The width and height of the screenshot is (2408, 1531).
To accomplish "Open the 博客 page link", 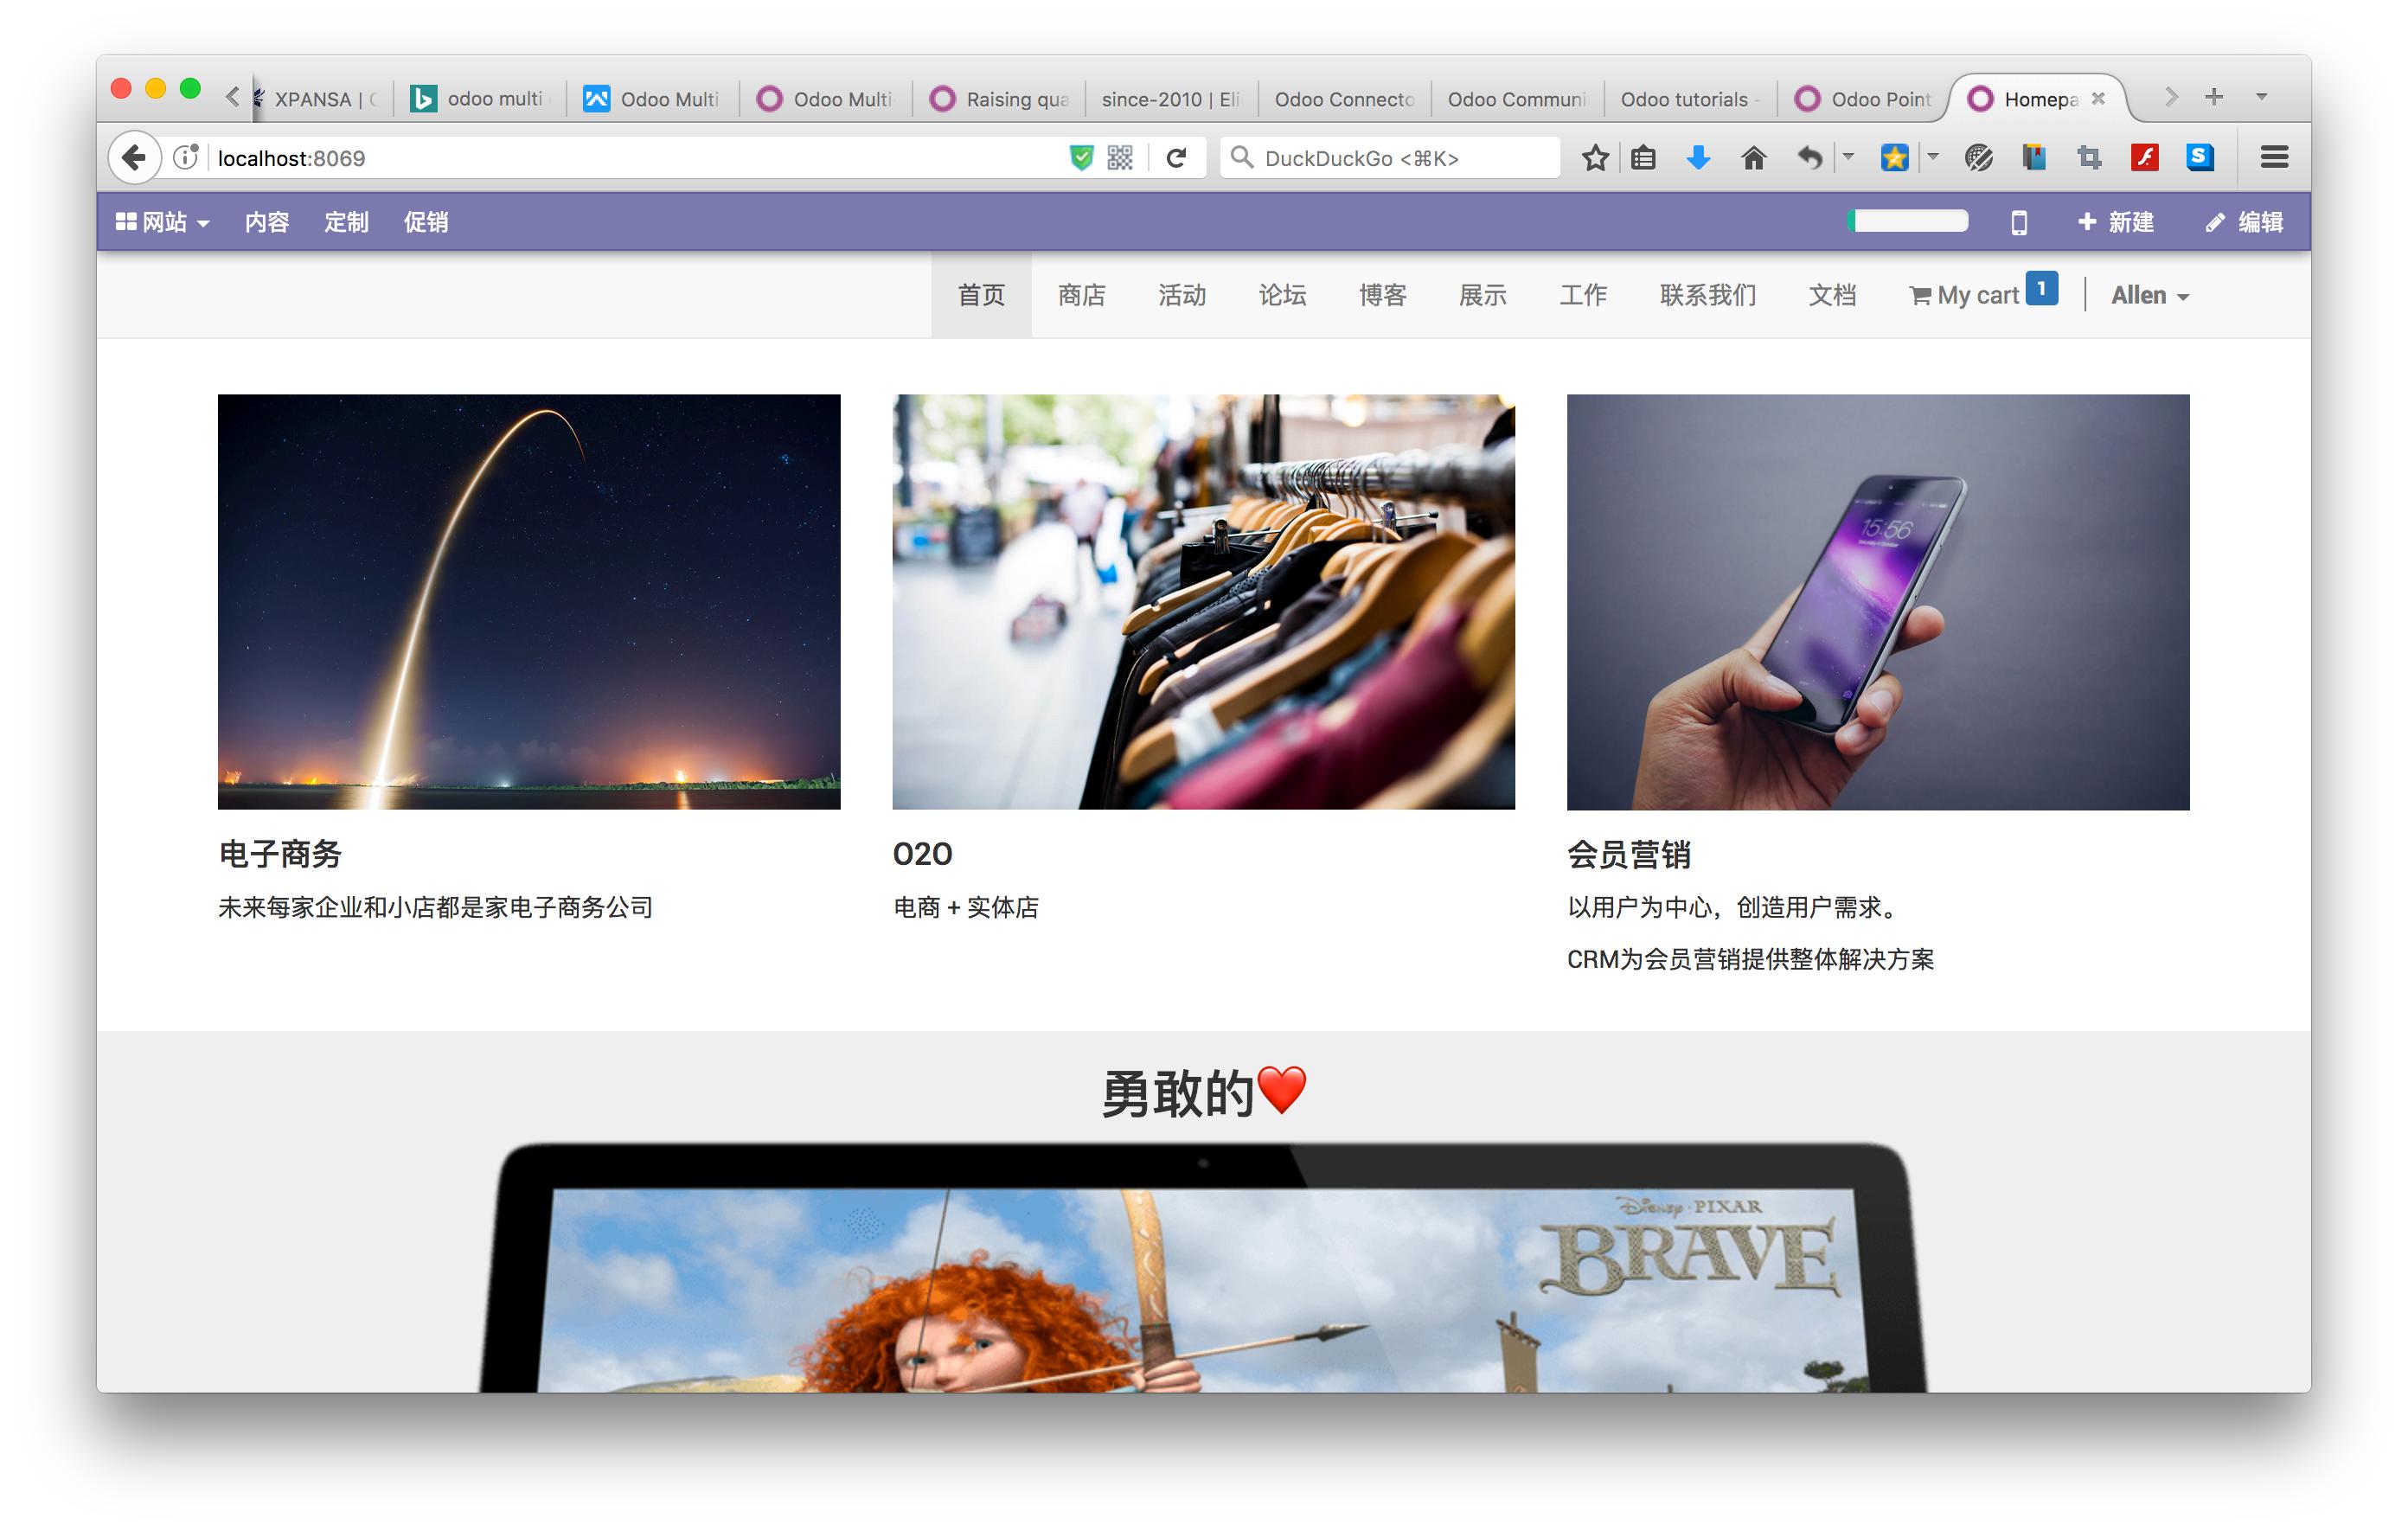I will (1381, 294).
